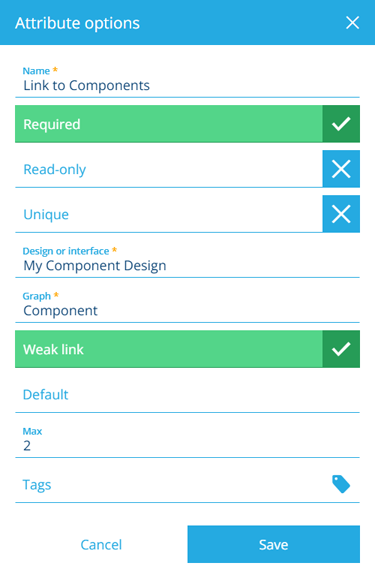Viewport: 375px width, 578px height.
Task: Edit the Name field Link to Components
Action: pos(187,80)
